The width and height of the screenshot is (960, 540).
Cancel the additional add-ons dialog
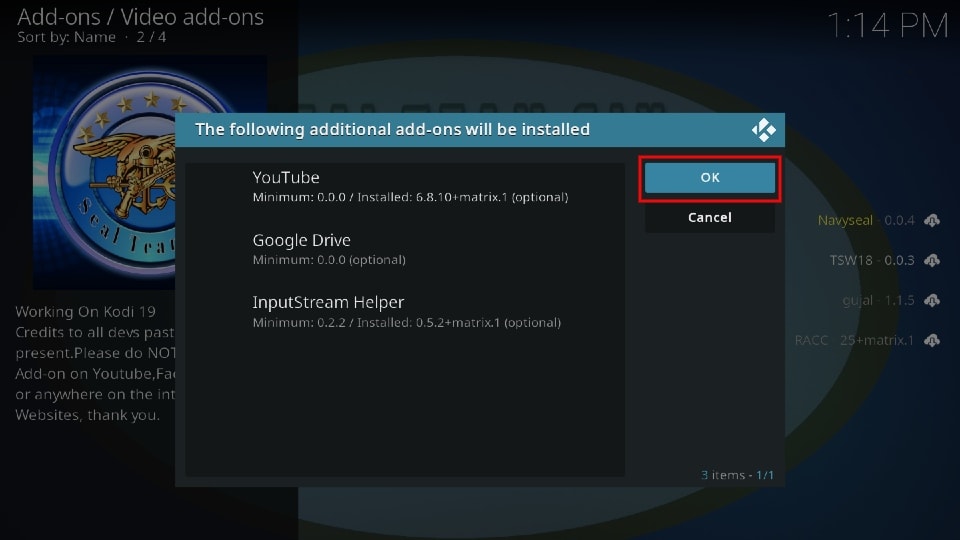pyautogui.click(x=710, y=217)
